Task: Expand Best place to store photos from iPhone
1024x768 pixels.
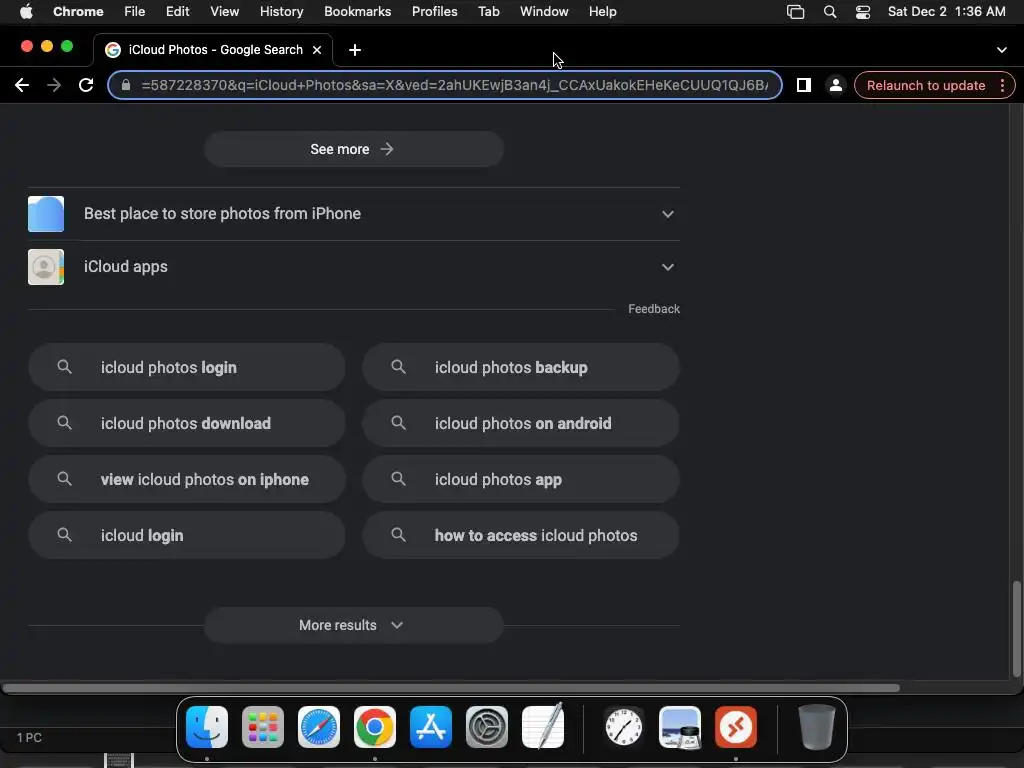Action: click(353, 214)
